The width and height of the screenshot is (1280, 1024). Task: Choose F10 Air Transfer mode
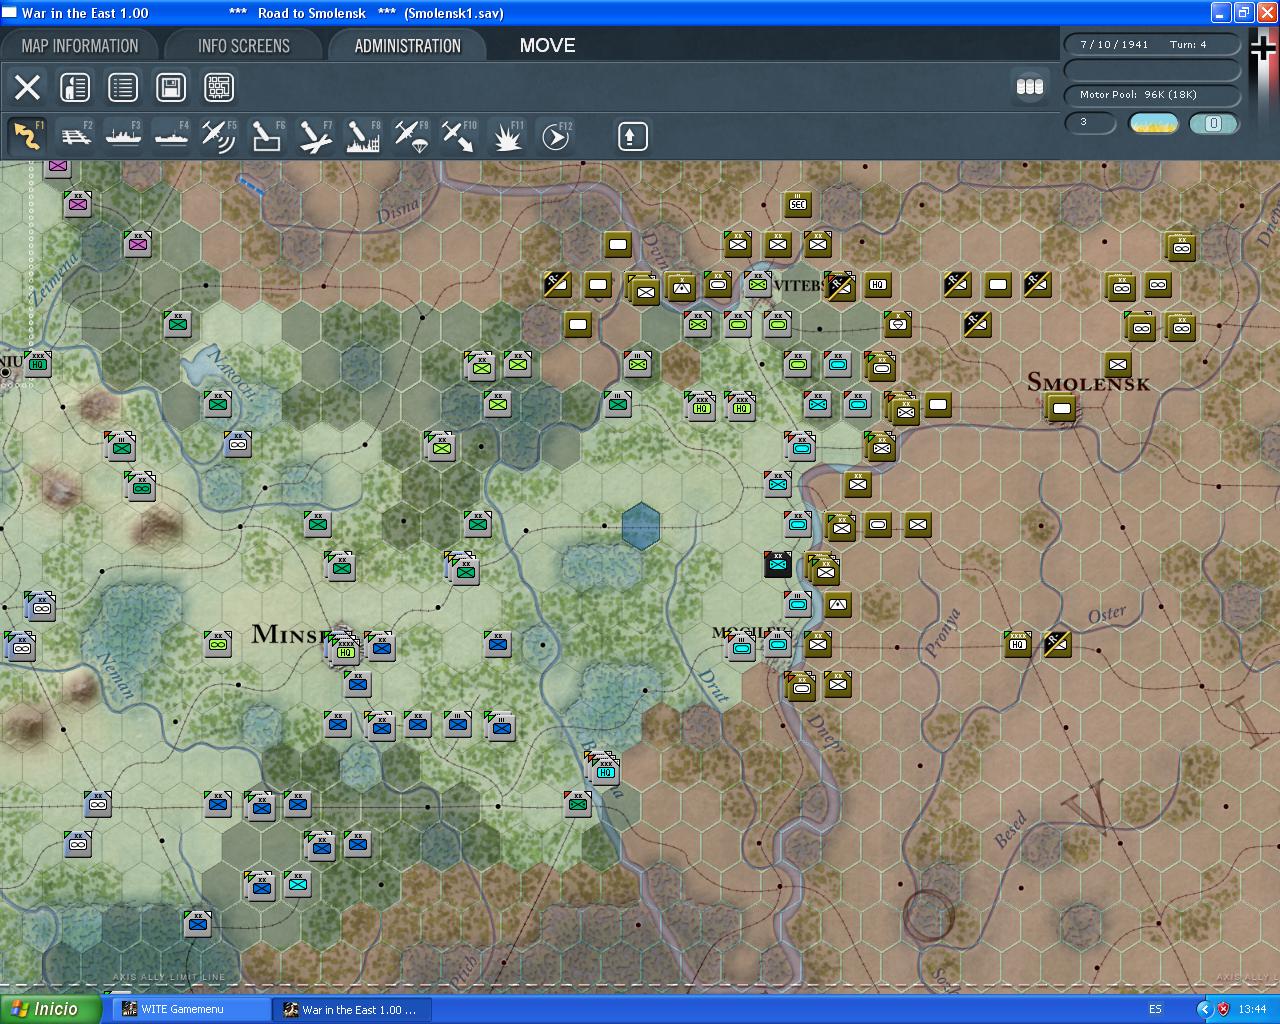[459, 135]
